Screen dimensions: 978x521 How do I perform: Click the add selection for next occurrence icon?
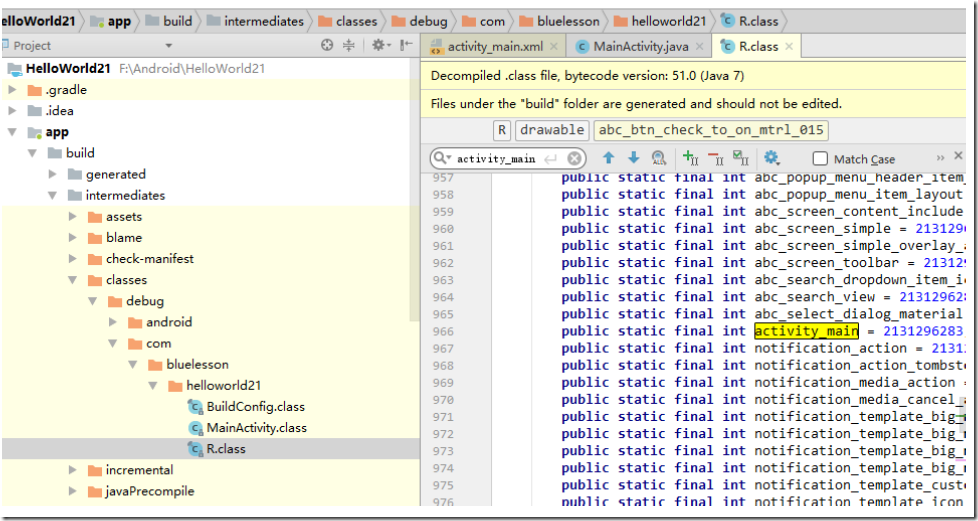pyautogui.click(x=690, y=158)
